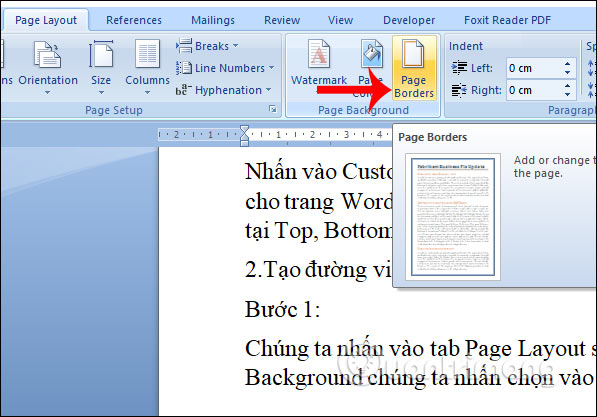Switch to the References tab
The image size is (597, 417).
click(134, 20)
